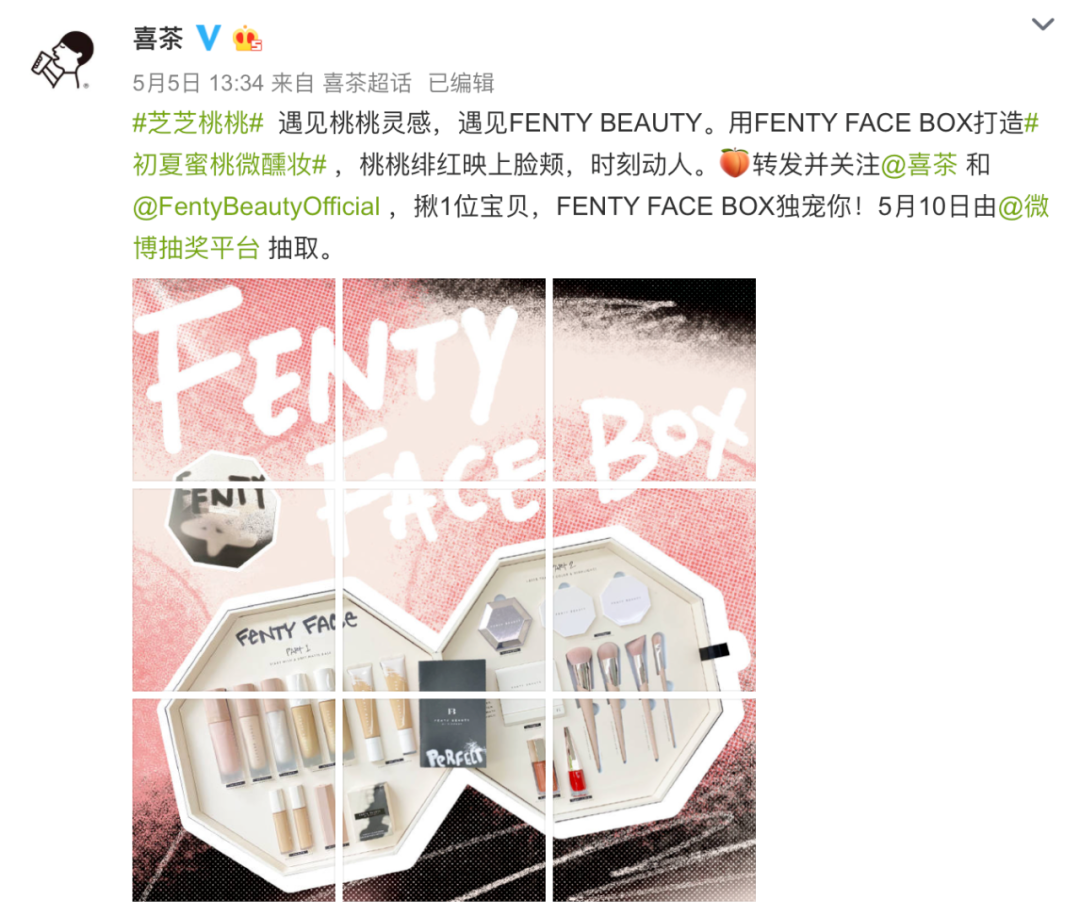Viewport: 1080px width, 911px height.
Task: Open the 喜茶 username link
Action: [158, 39]
